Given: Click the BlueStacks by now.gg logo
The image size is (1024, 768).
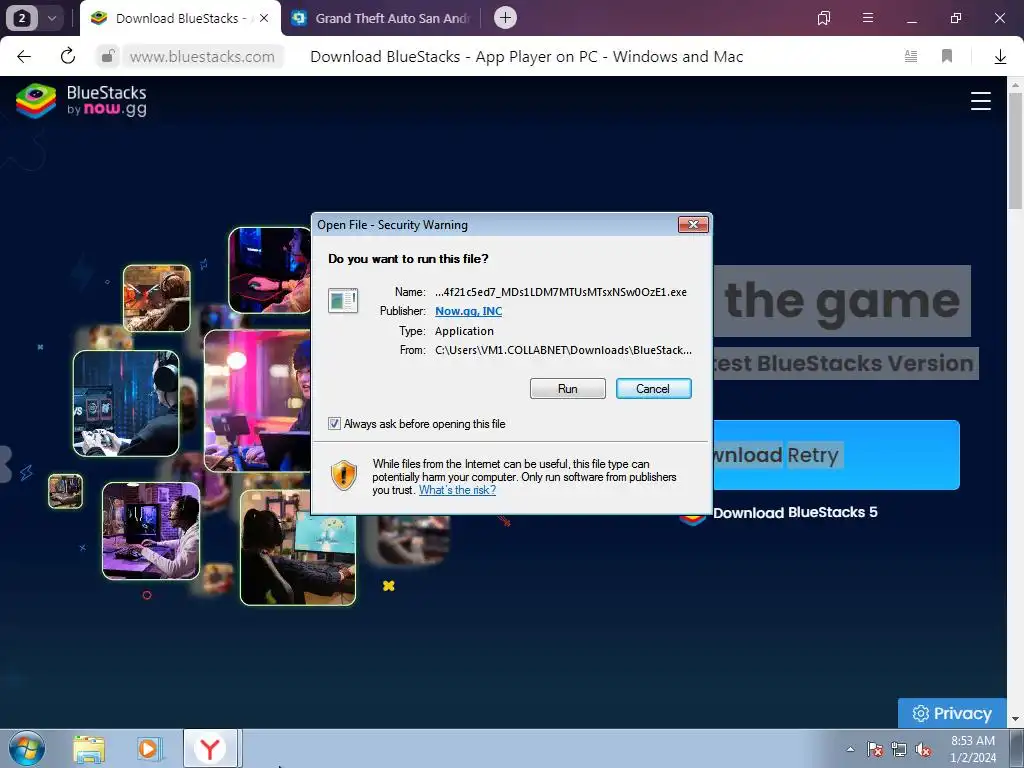Looking at the screenshot, I should (82, 101).
